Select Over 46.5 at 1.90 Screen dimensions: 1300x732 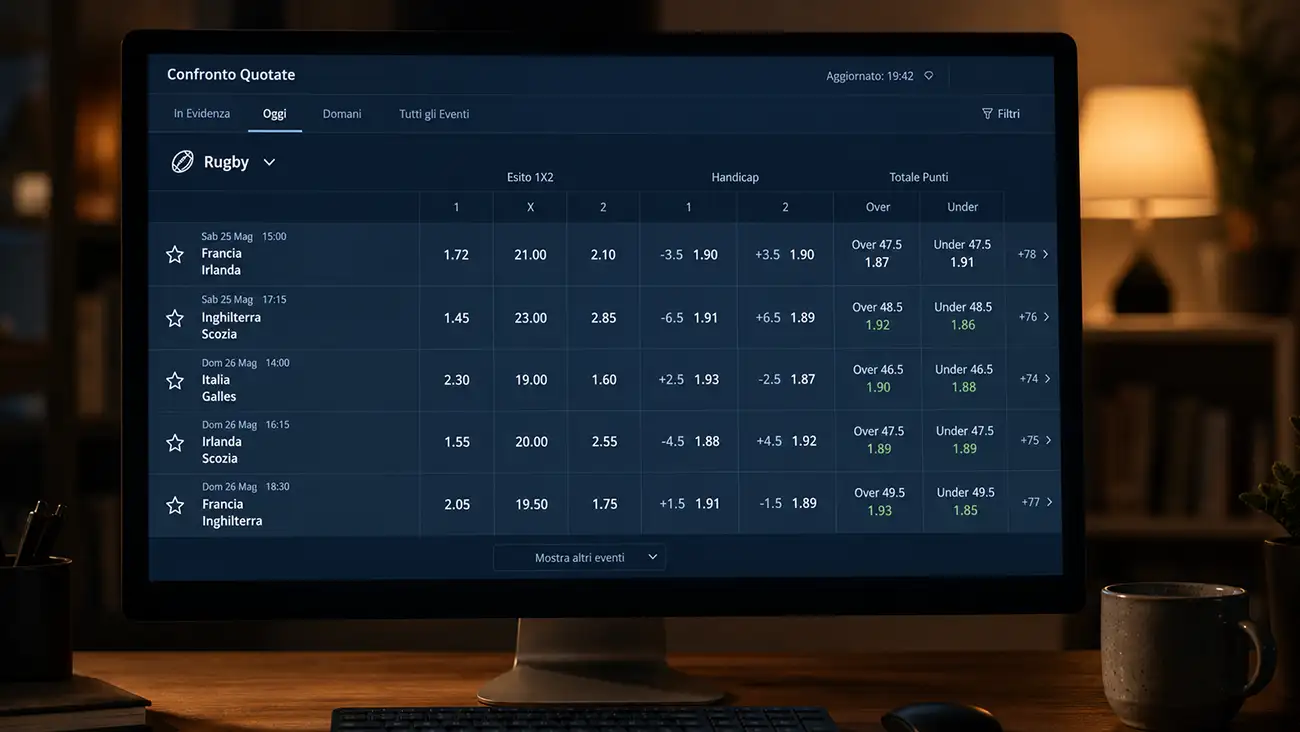(878, 378)
